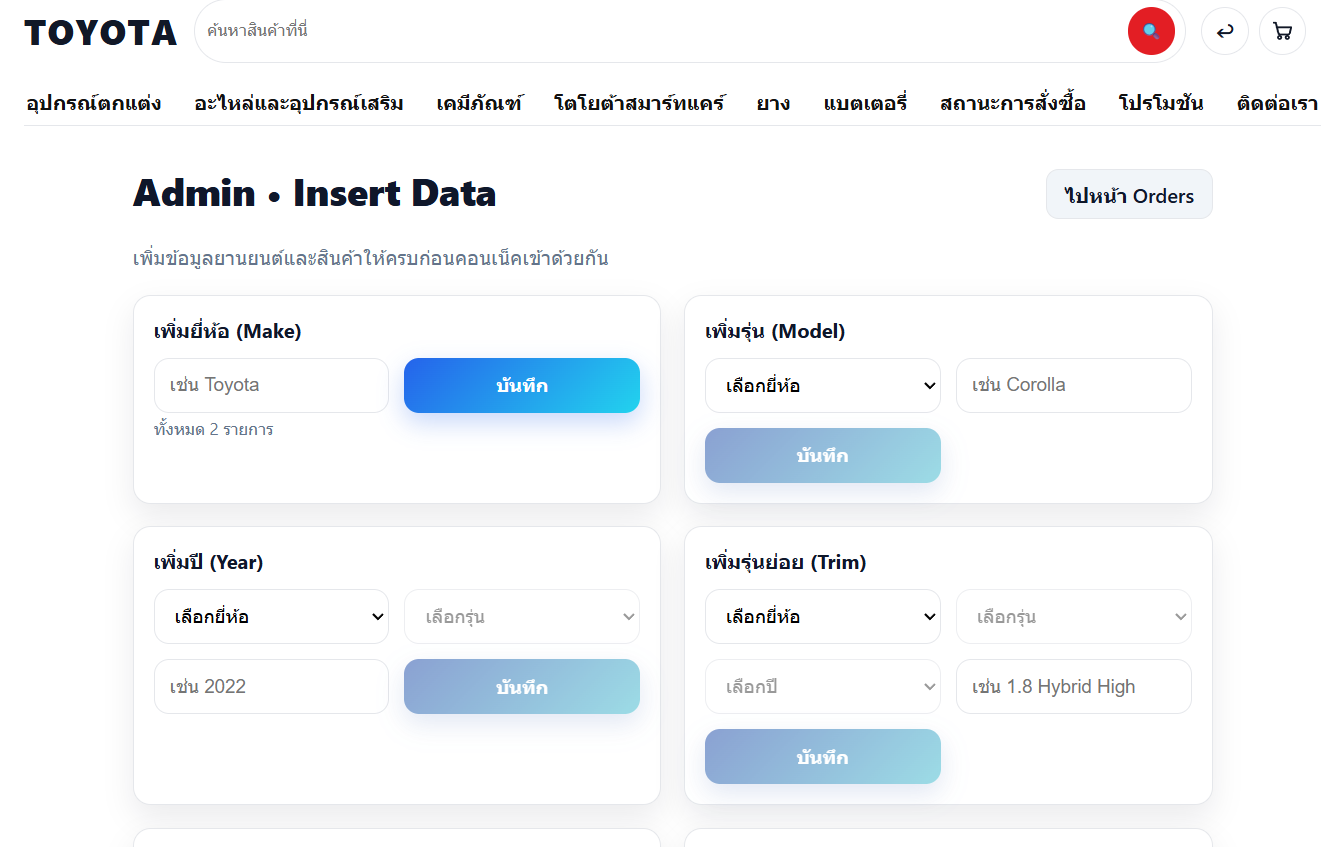This screenshot has height=847, width=1336.
Task: Click the search icon in the top bar
Action: (x=1151, y=31)
